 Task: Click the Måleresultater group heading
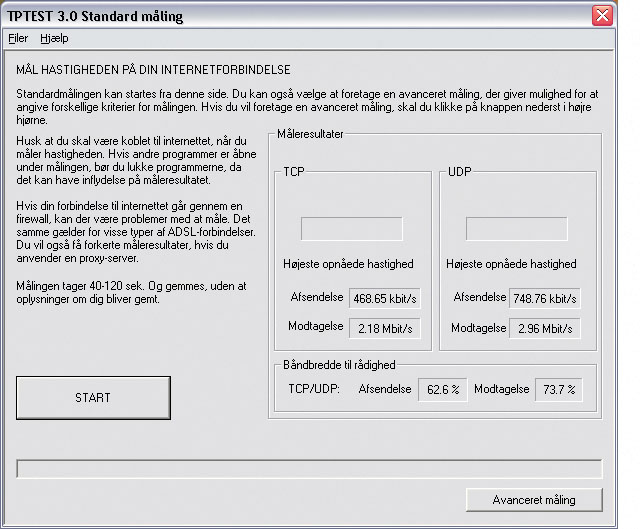(310, 134)
